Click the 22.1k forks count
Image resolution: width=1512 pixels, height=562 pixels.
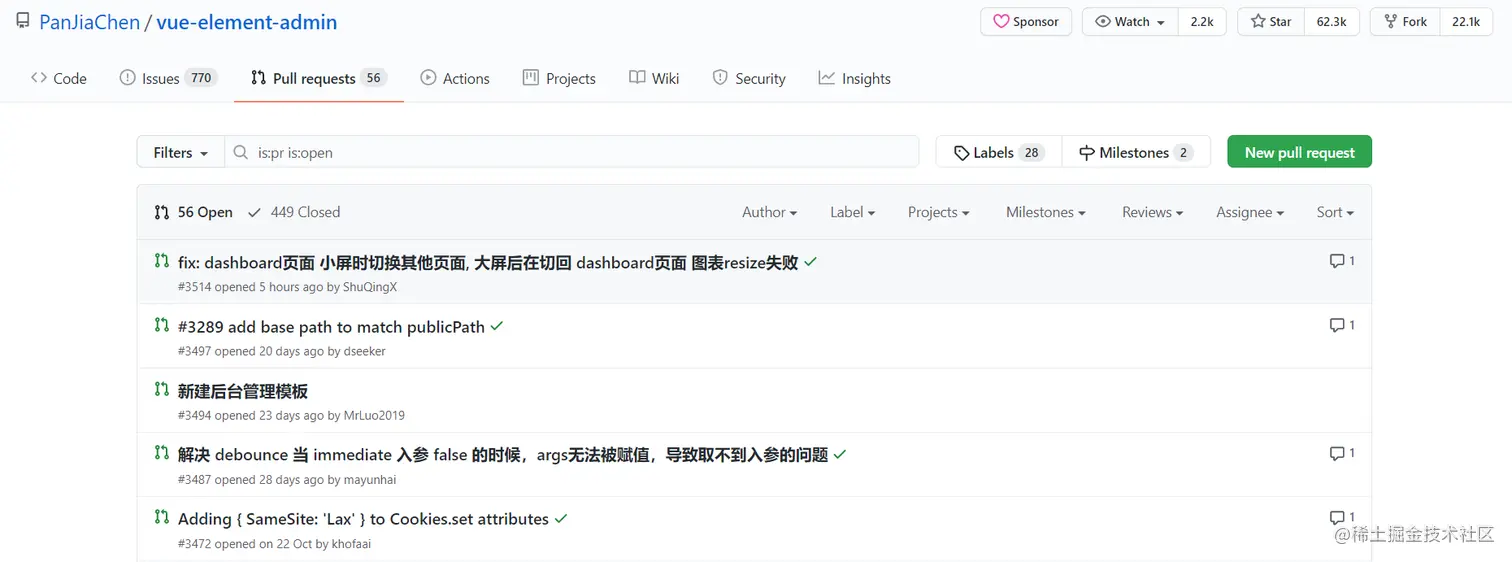click(1466, 22)
